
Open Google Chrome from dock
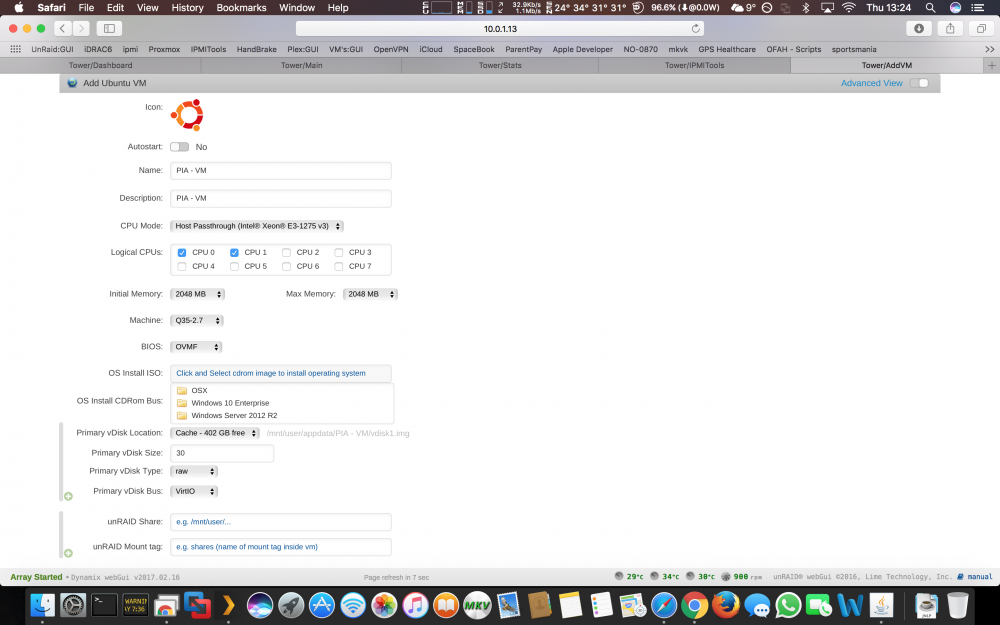pyautogui.click(x=695, y=605)
